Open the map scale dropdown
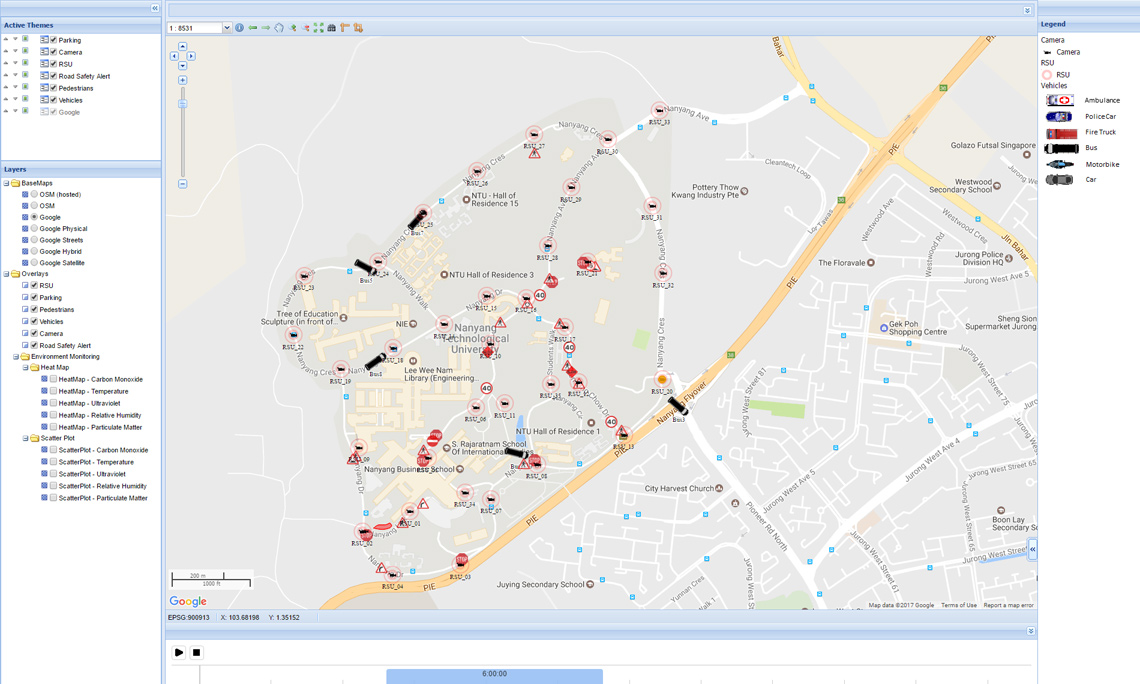This screenshot has height=684, width=1140. [x=227, y=29]
